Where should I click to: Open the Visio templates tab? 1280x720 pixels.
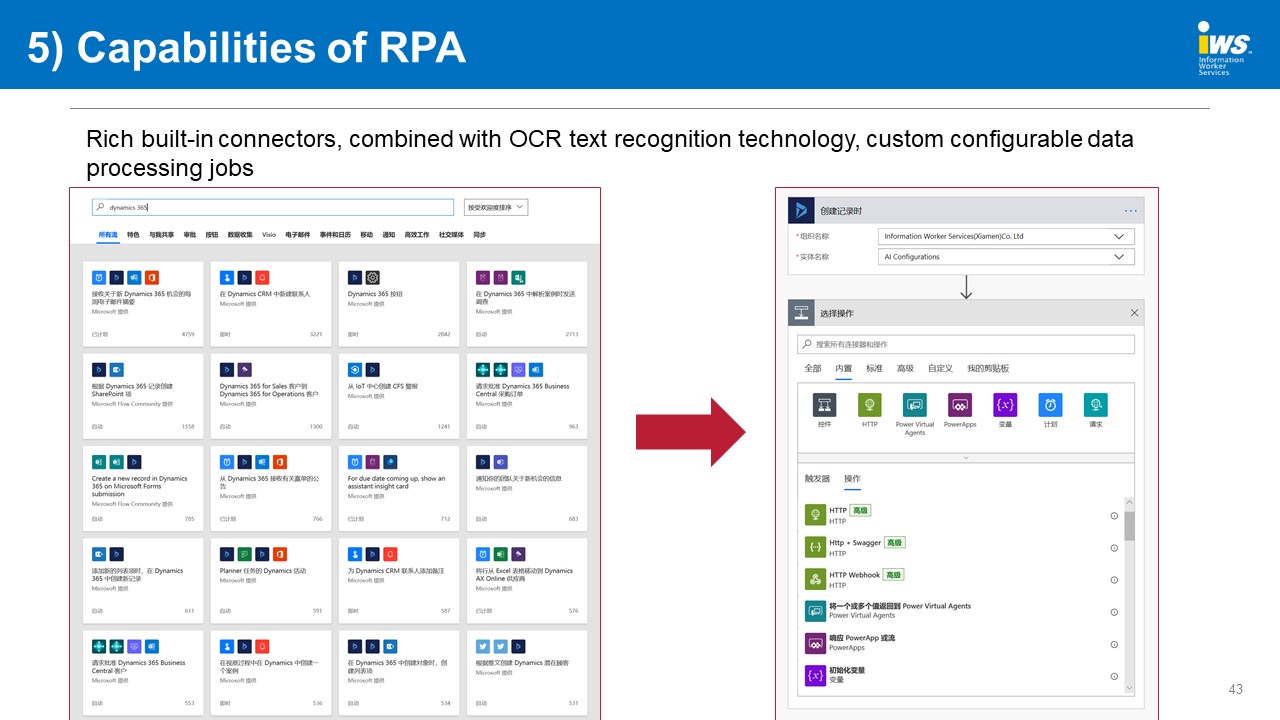point(269,235)
